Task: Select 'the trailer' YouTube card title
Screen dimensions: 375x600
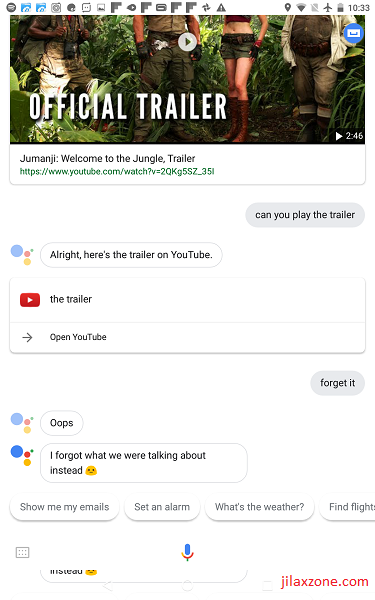Action: pos(71,299)
